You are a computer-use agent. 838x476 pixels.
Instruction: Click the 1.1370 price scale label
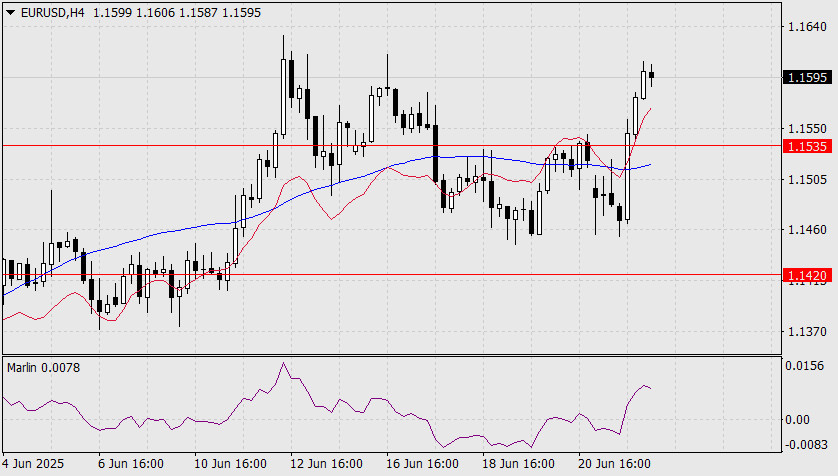[807, 332]
